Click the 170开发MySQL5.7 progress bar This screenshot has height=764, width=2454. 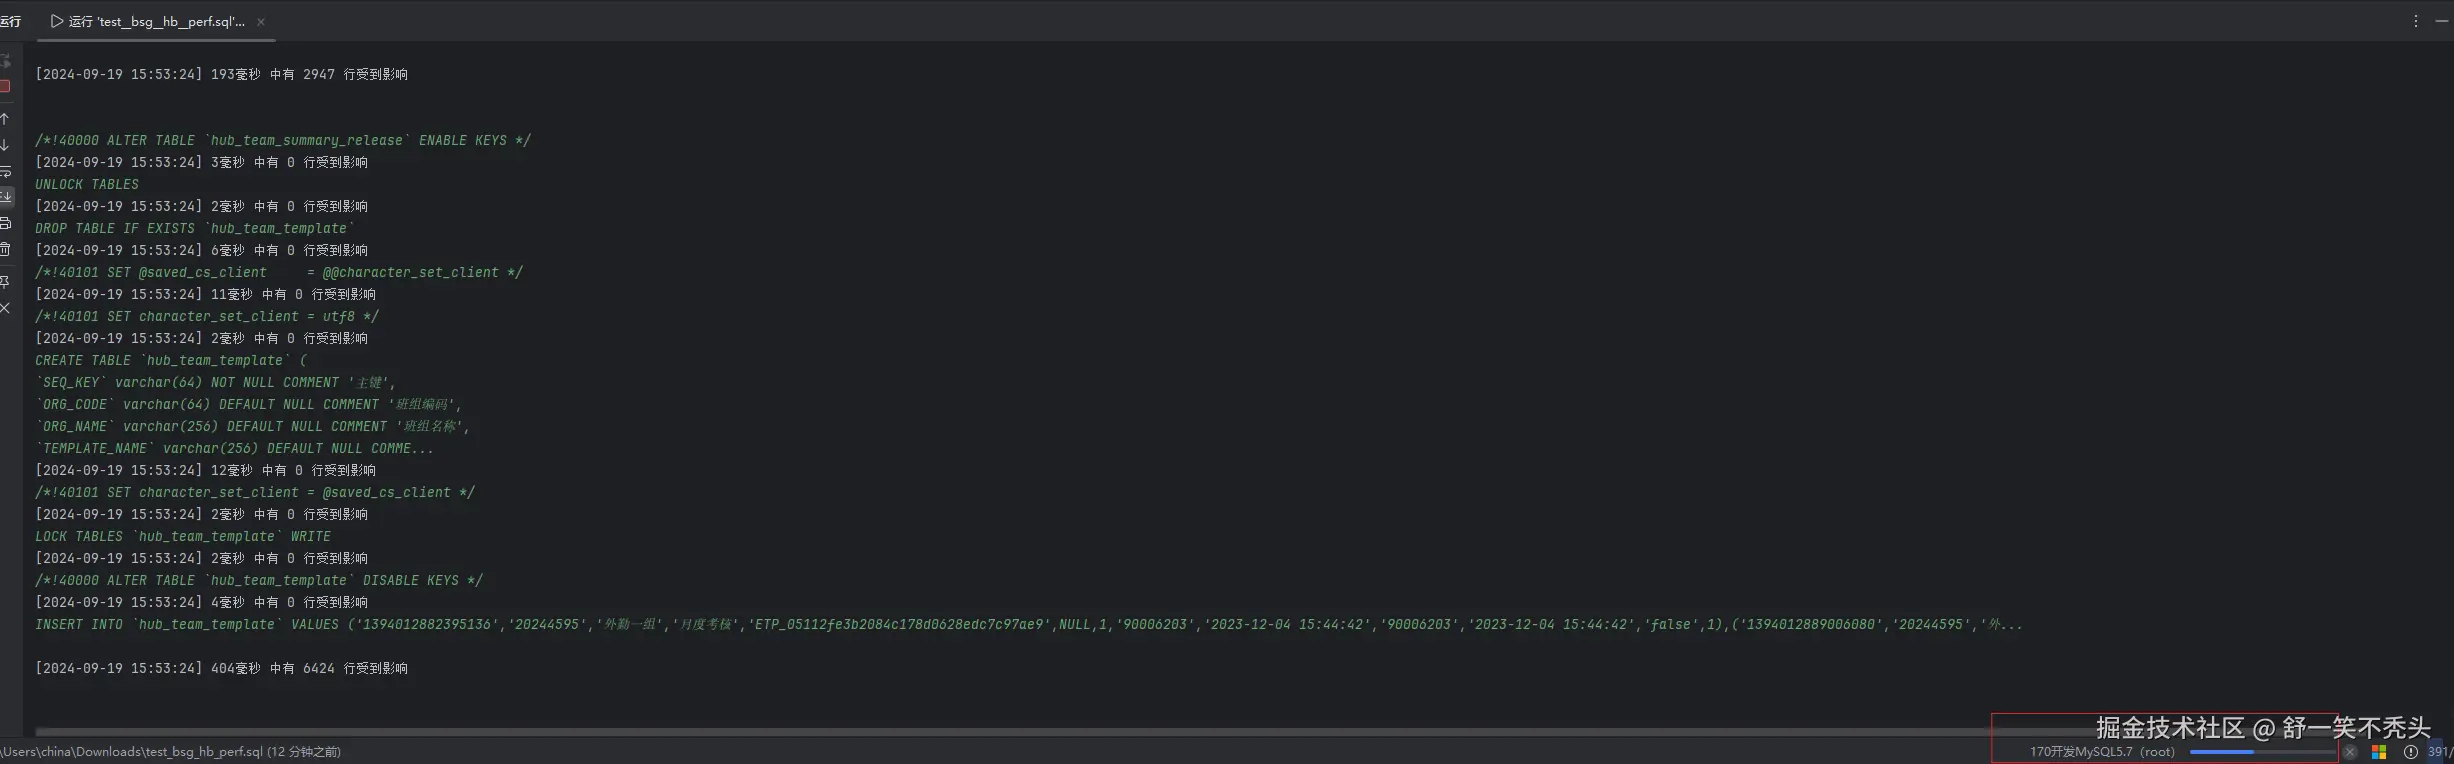[2263, 752]
